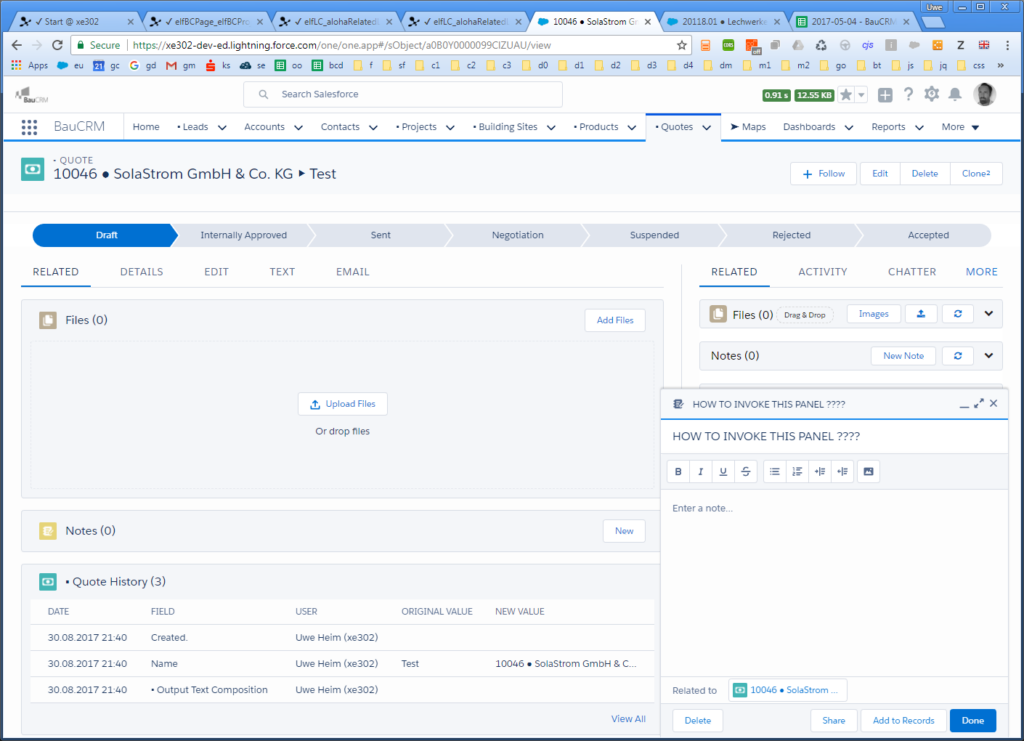Click the Search Salesforce input field

403,94
